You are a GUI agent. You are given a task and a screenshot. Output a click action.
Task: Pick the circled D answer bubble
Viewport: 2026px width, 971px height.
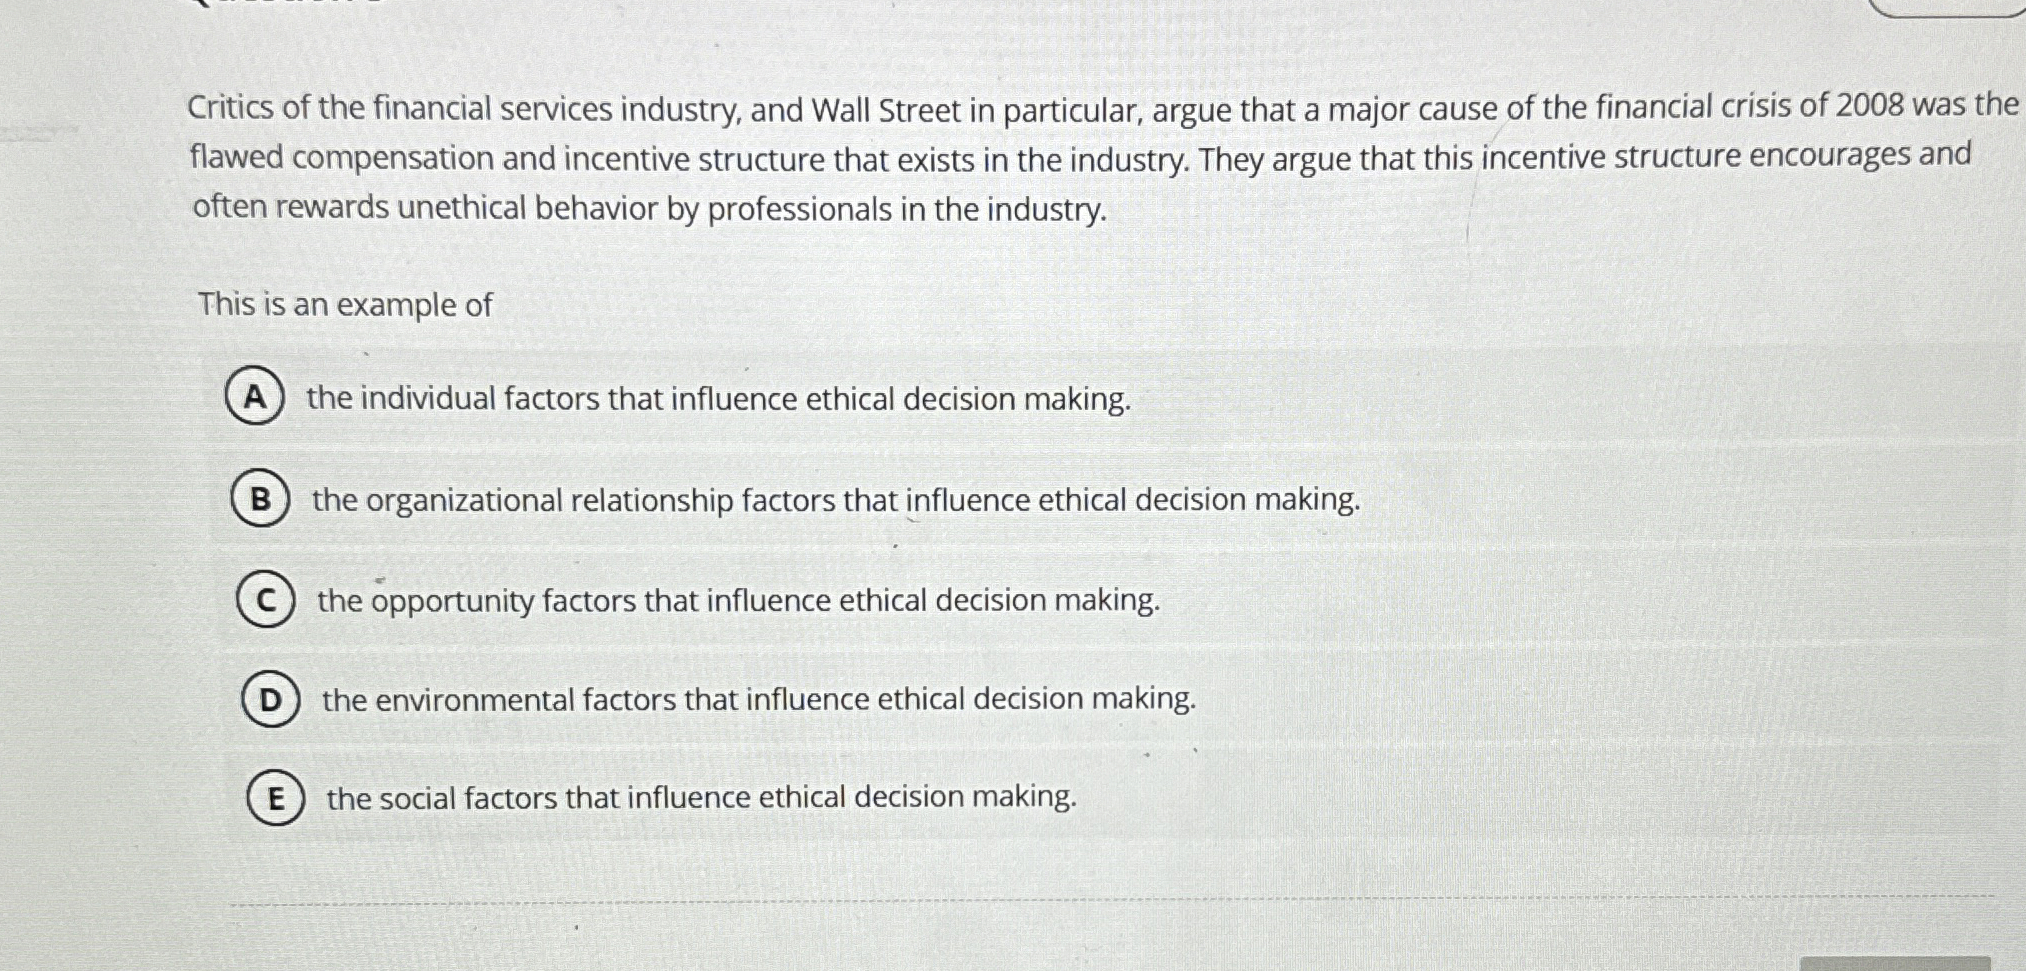271,700
